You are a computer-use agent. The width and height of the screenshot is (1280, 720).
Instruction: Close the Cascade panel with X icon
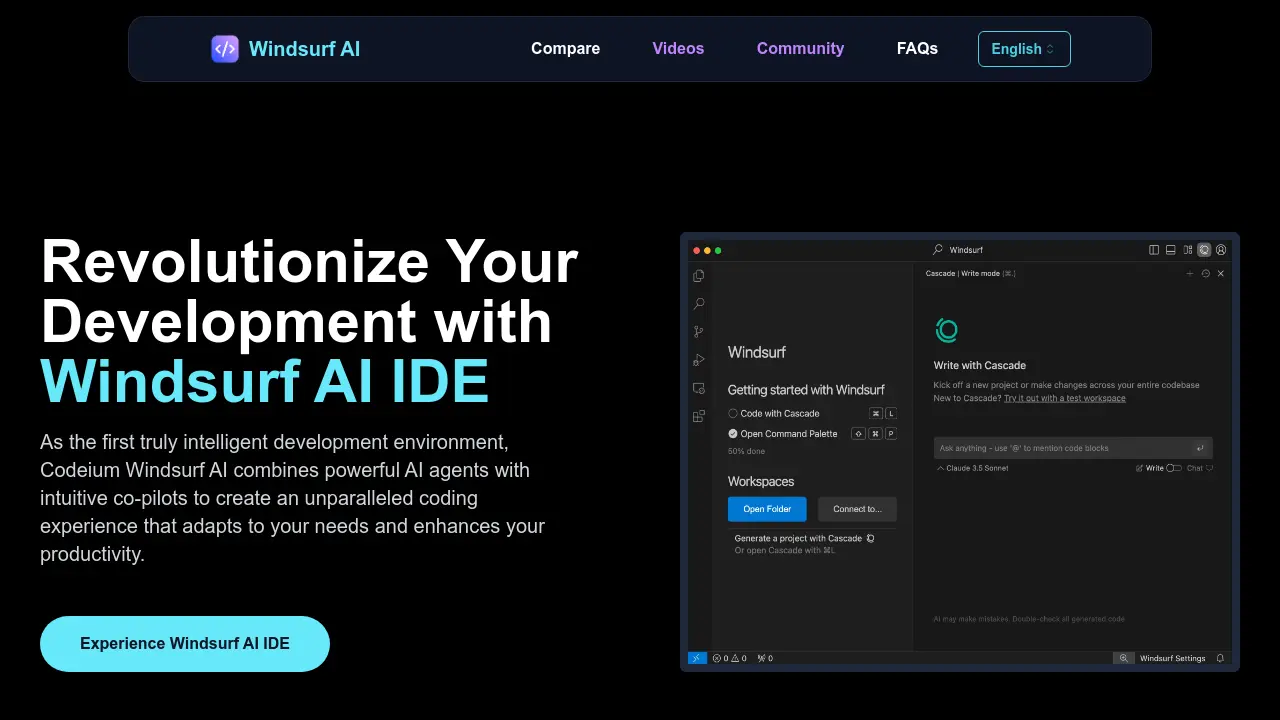pyautogui.click(x=1220, y=273)
